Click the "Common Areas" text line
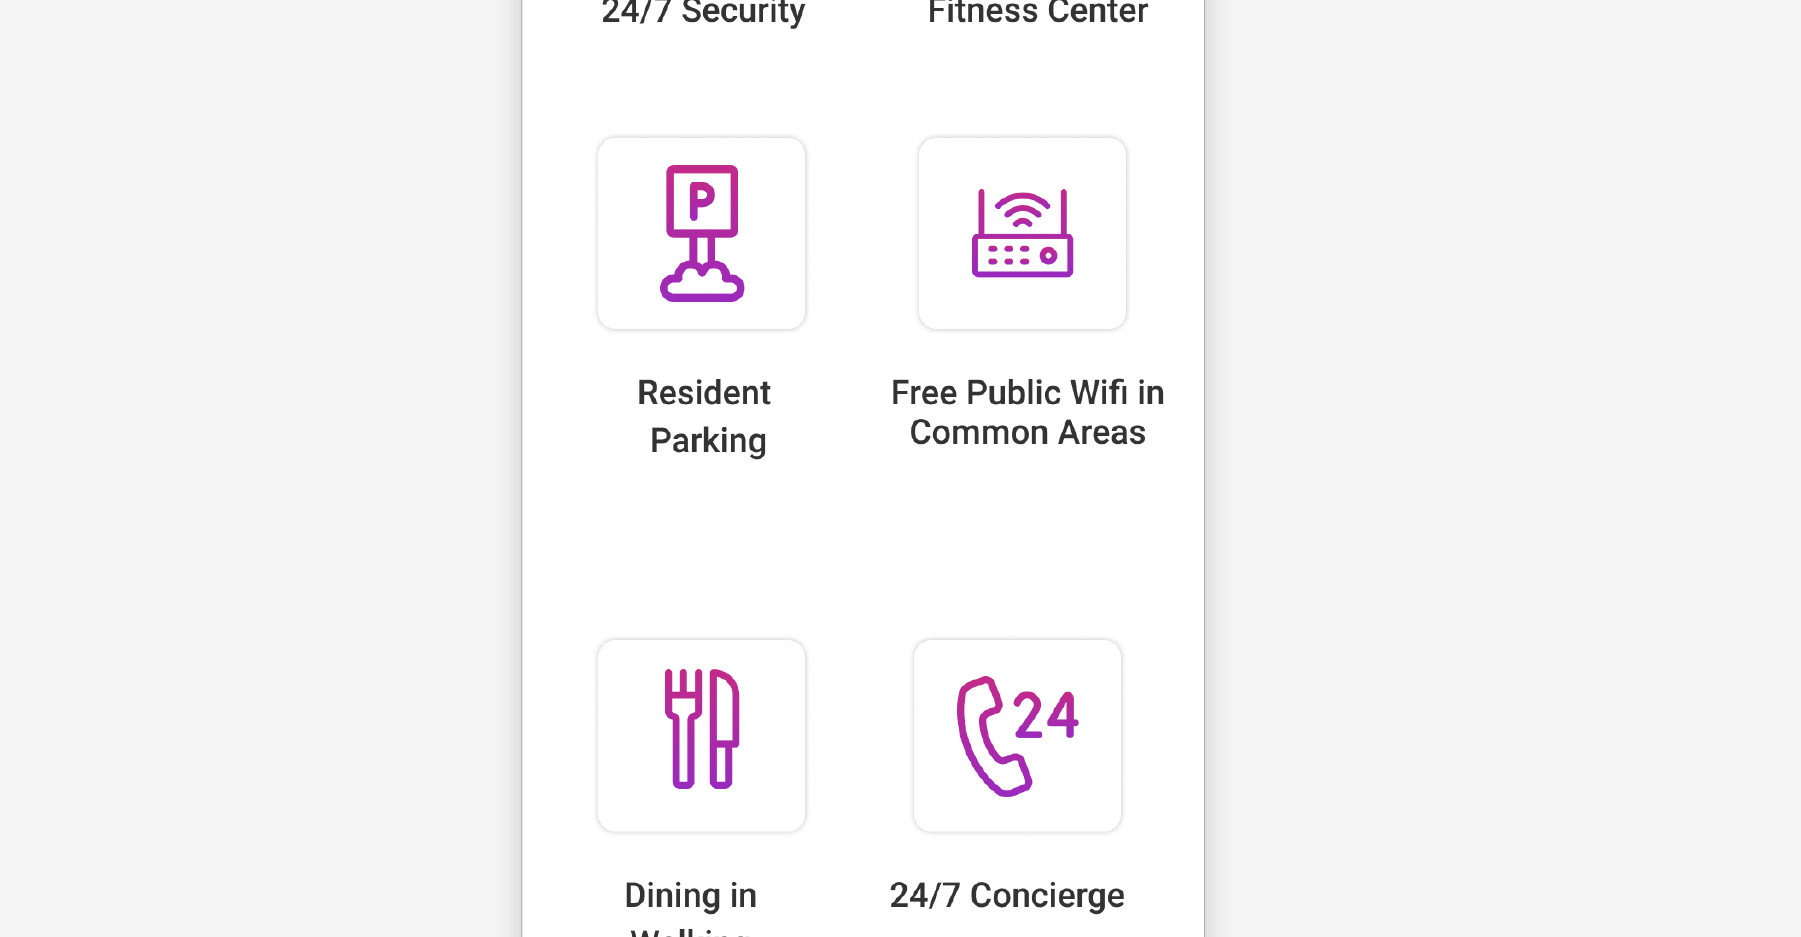1801x937 pixels. [x=1027, y=433]
